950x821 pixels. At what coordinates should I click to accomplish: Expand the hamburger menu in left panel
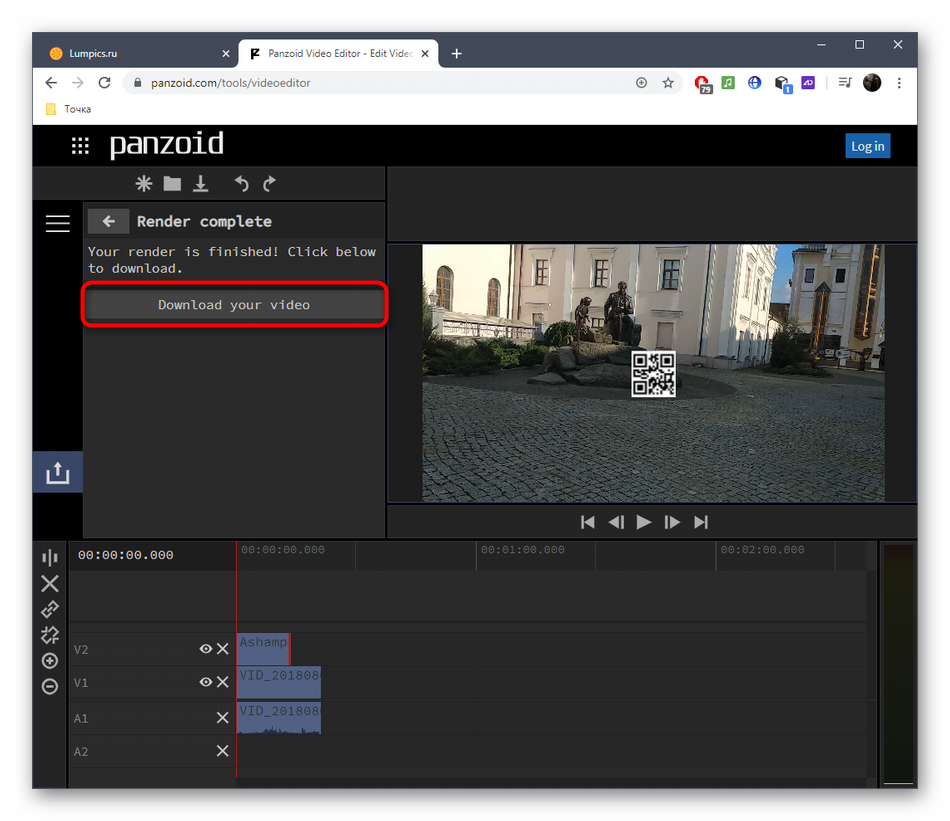tap(58, 223)
